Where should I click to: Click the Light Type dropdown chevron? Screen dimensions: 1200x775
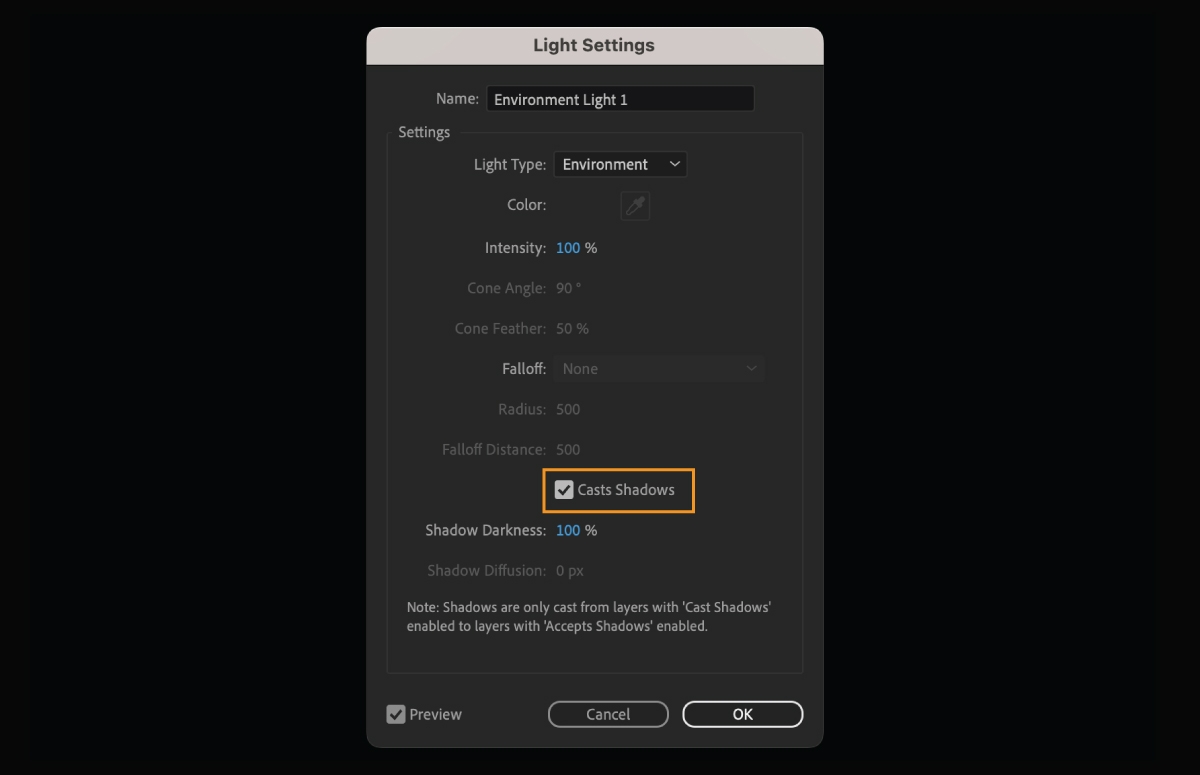click(676, 164)
